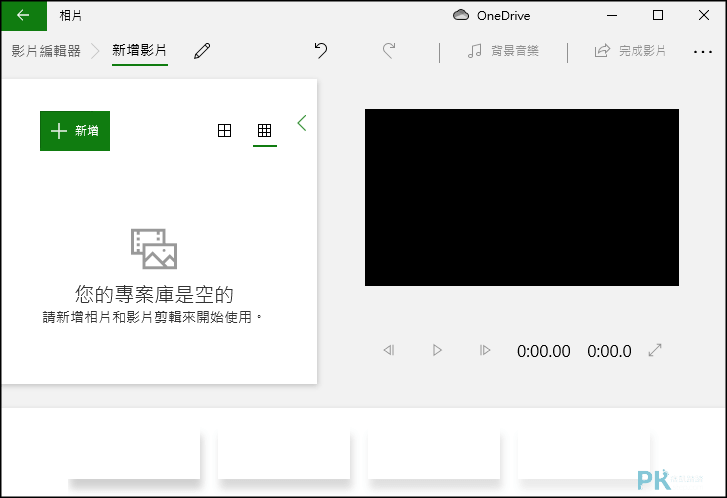Play the video preview
The height and width of the screenshot is (498, 727).
click(x=437, y=350)
